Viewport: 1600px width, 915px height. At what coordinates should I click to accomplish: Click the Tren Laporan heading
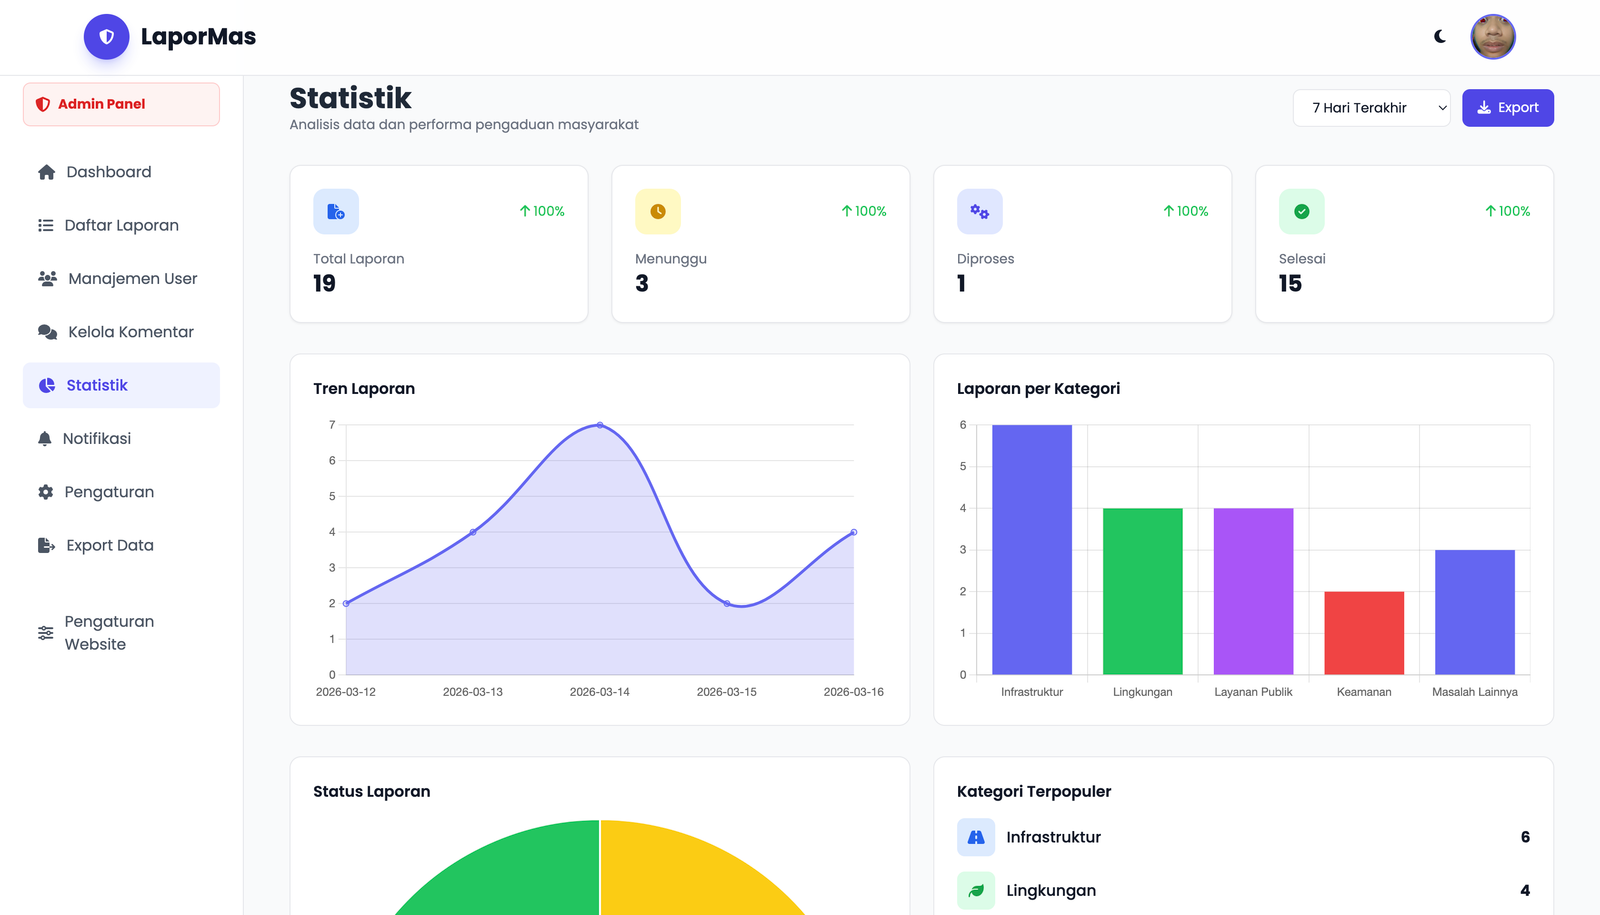(x=364, y=389)
